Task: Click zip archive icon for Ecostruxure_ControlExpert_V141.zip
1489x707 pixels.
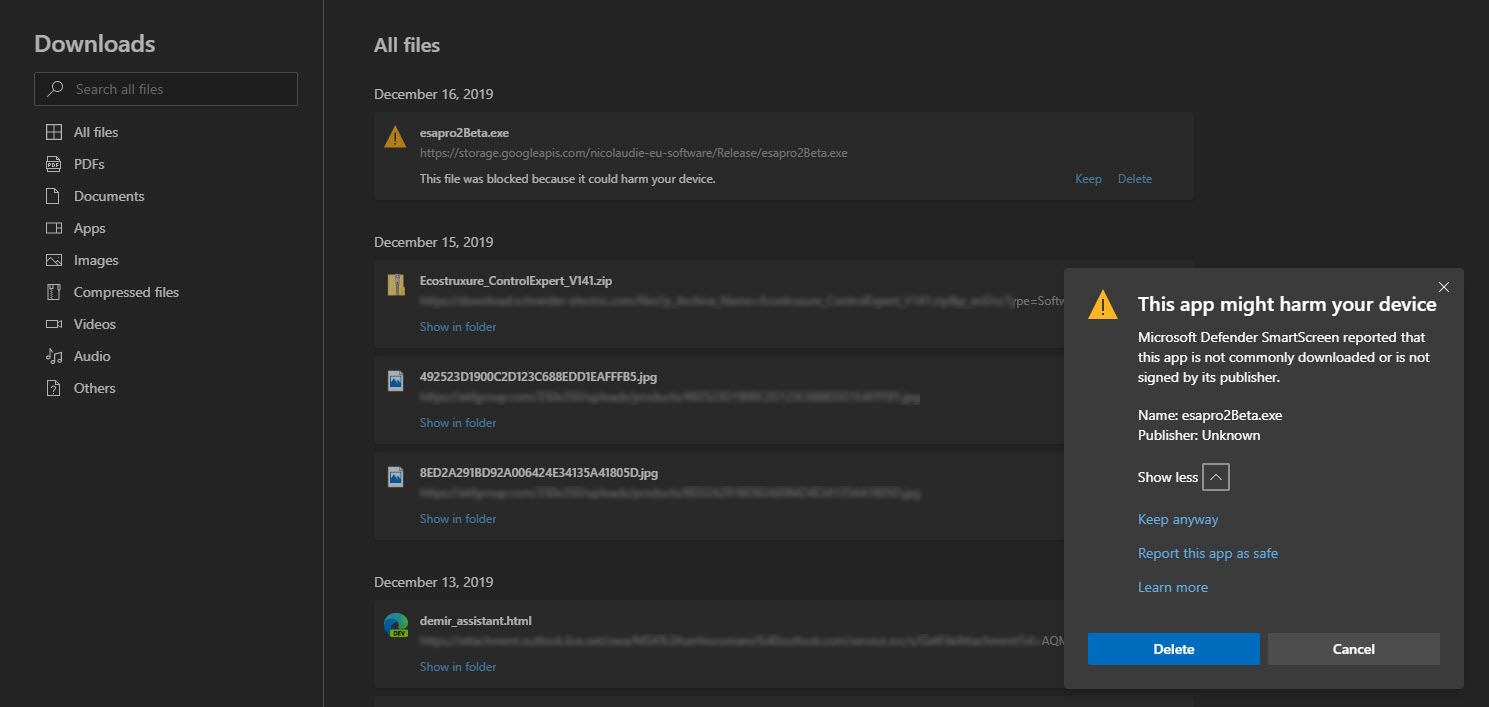Action: pos(396,285)
